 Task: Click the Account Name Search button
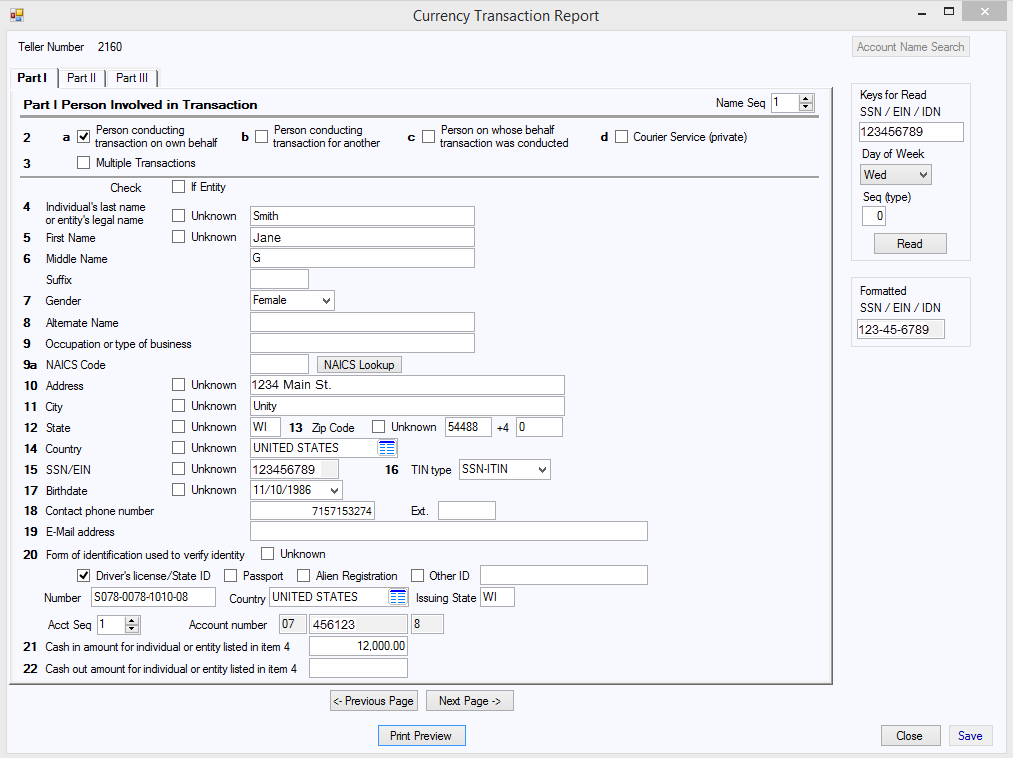tap(910, 47)
